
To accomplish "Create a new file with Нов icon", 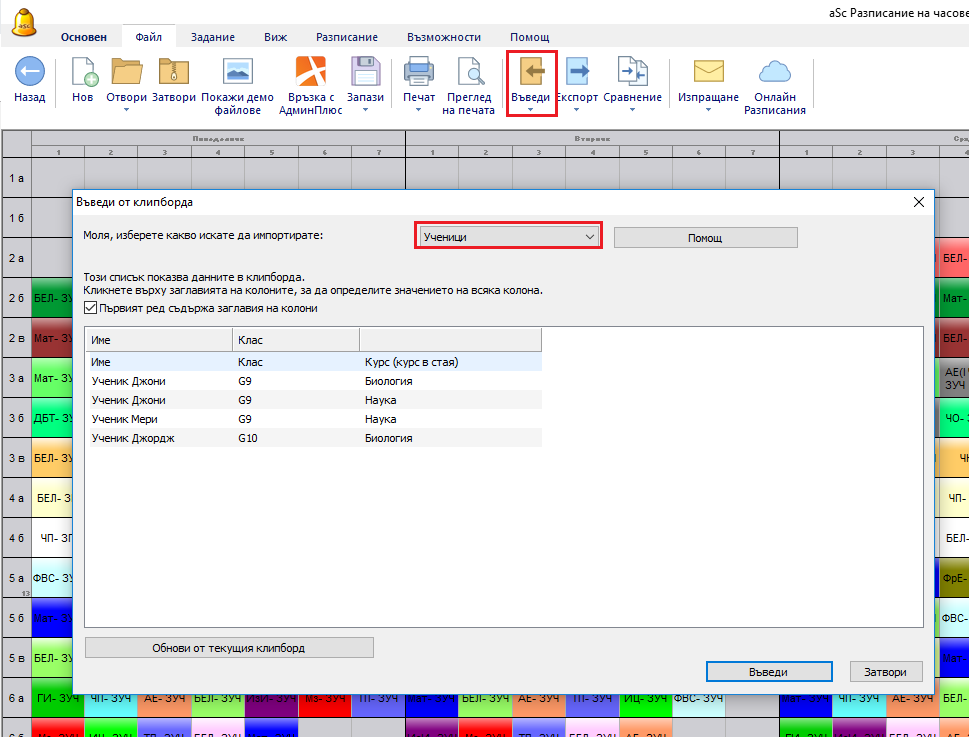I will click(83, 72).
